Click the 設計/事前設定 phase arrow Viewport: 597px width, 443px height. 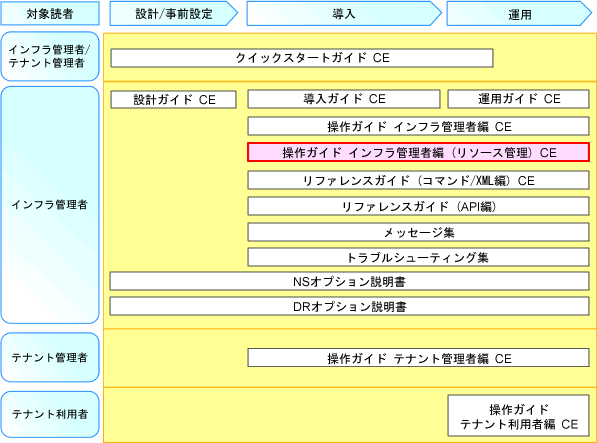click(x=174, y=14)
